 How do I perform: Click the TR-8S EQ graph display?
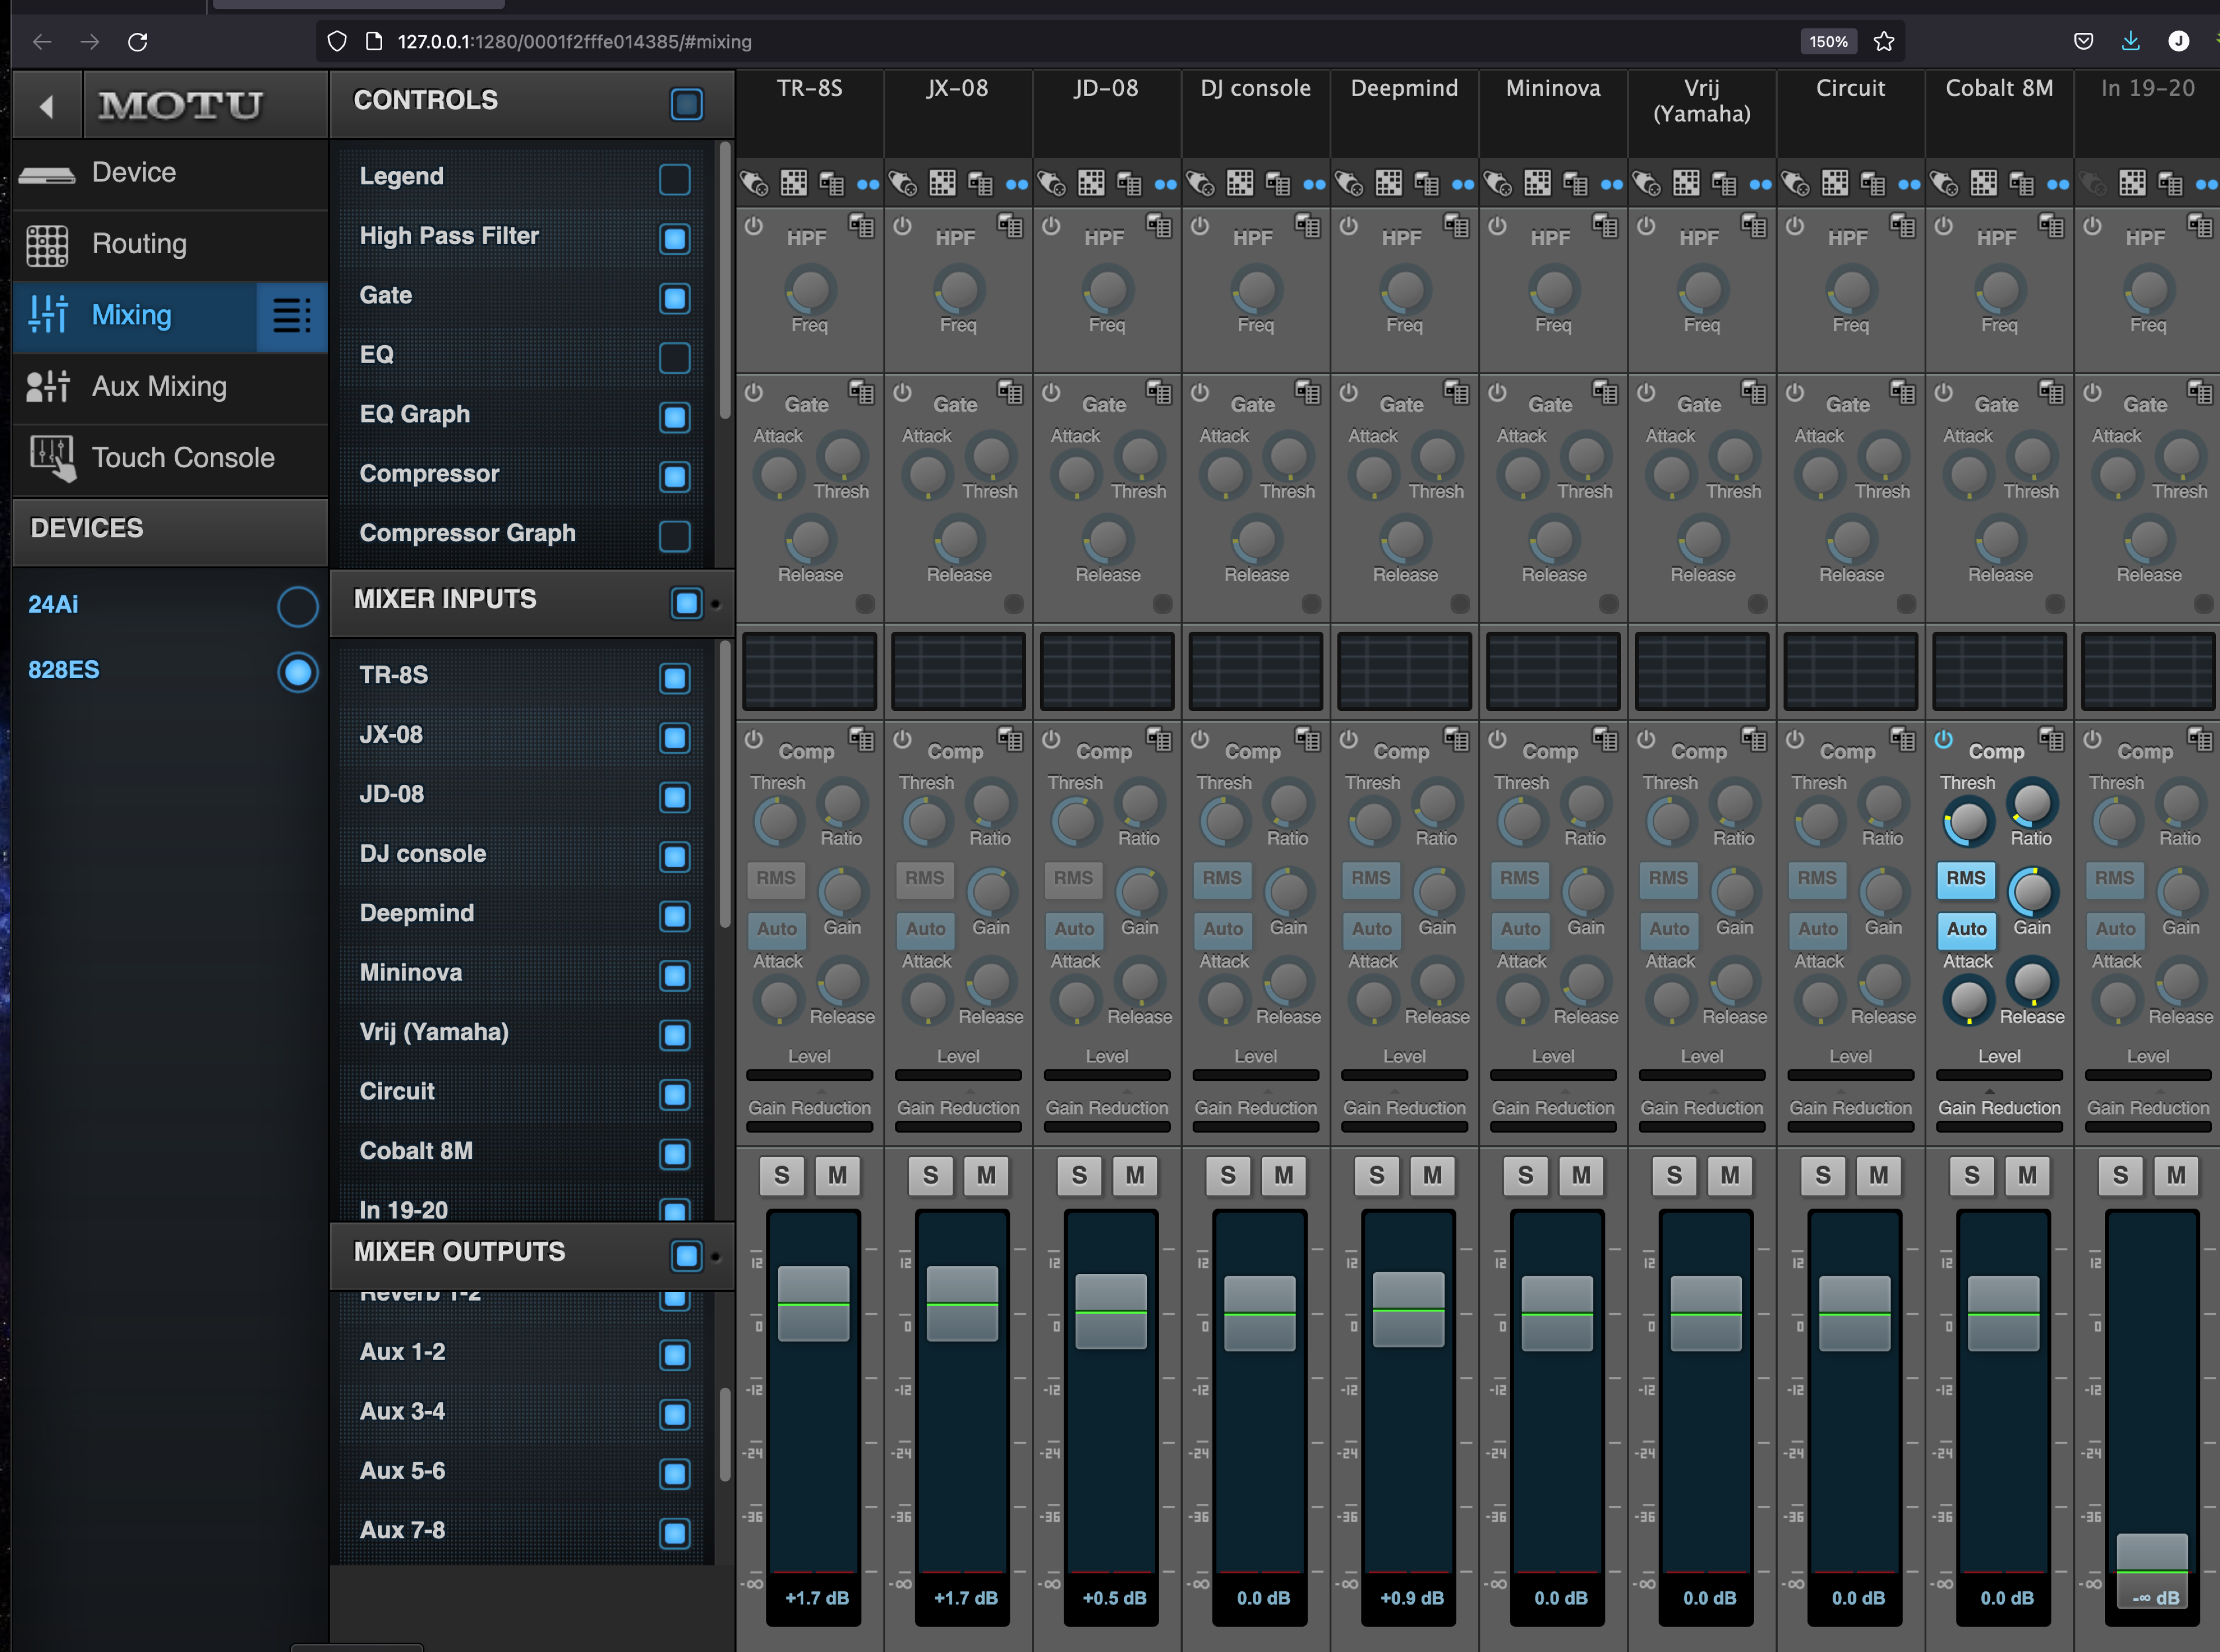[x=810, y=670]
